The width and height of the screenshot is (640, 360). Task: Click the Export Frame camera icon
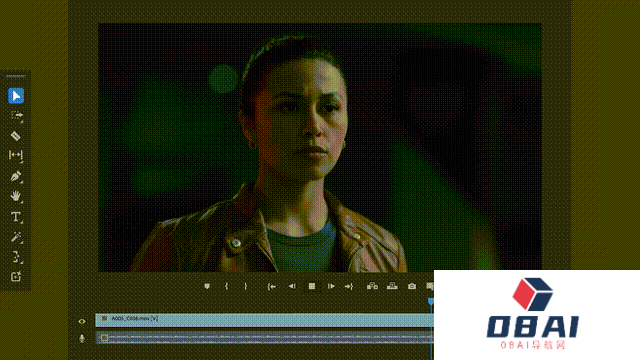[x=412, y=287]
